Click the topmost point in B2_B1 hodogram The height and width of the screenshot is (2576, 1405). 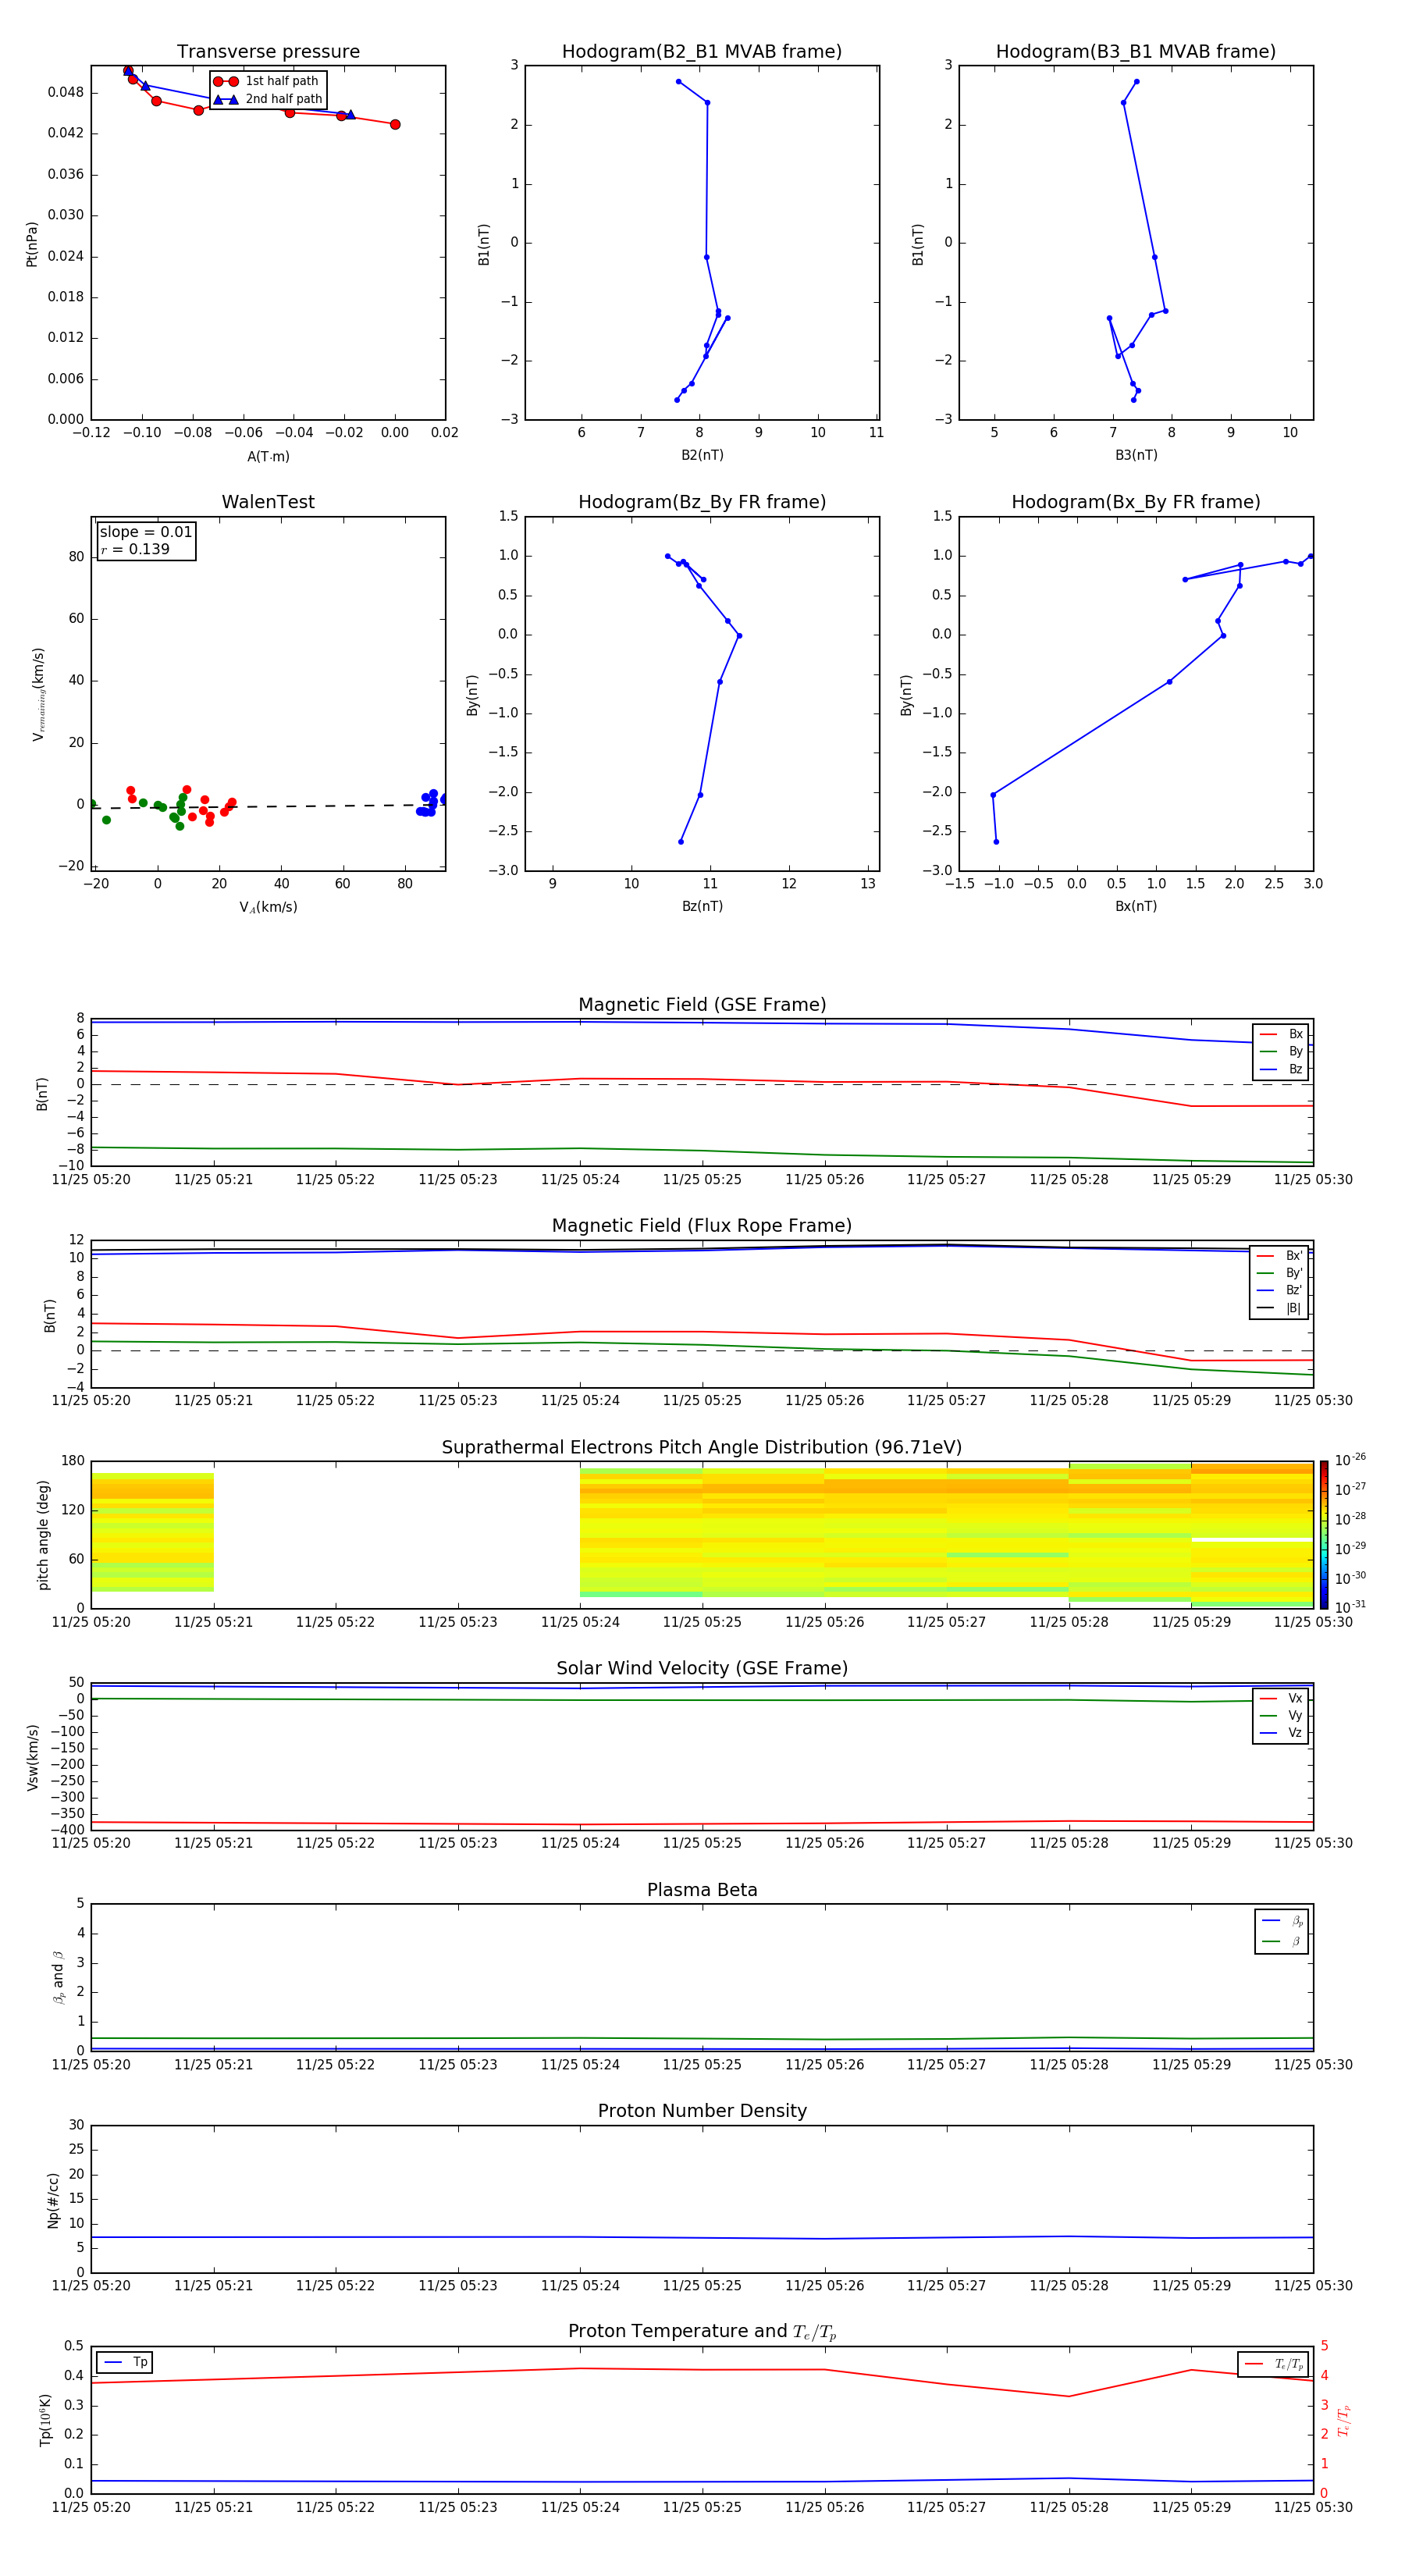coord(678,82)
